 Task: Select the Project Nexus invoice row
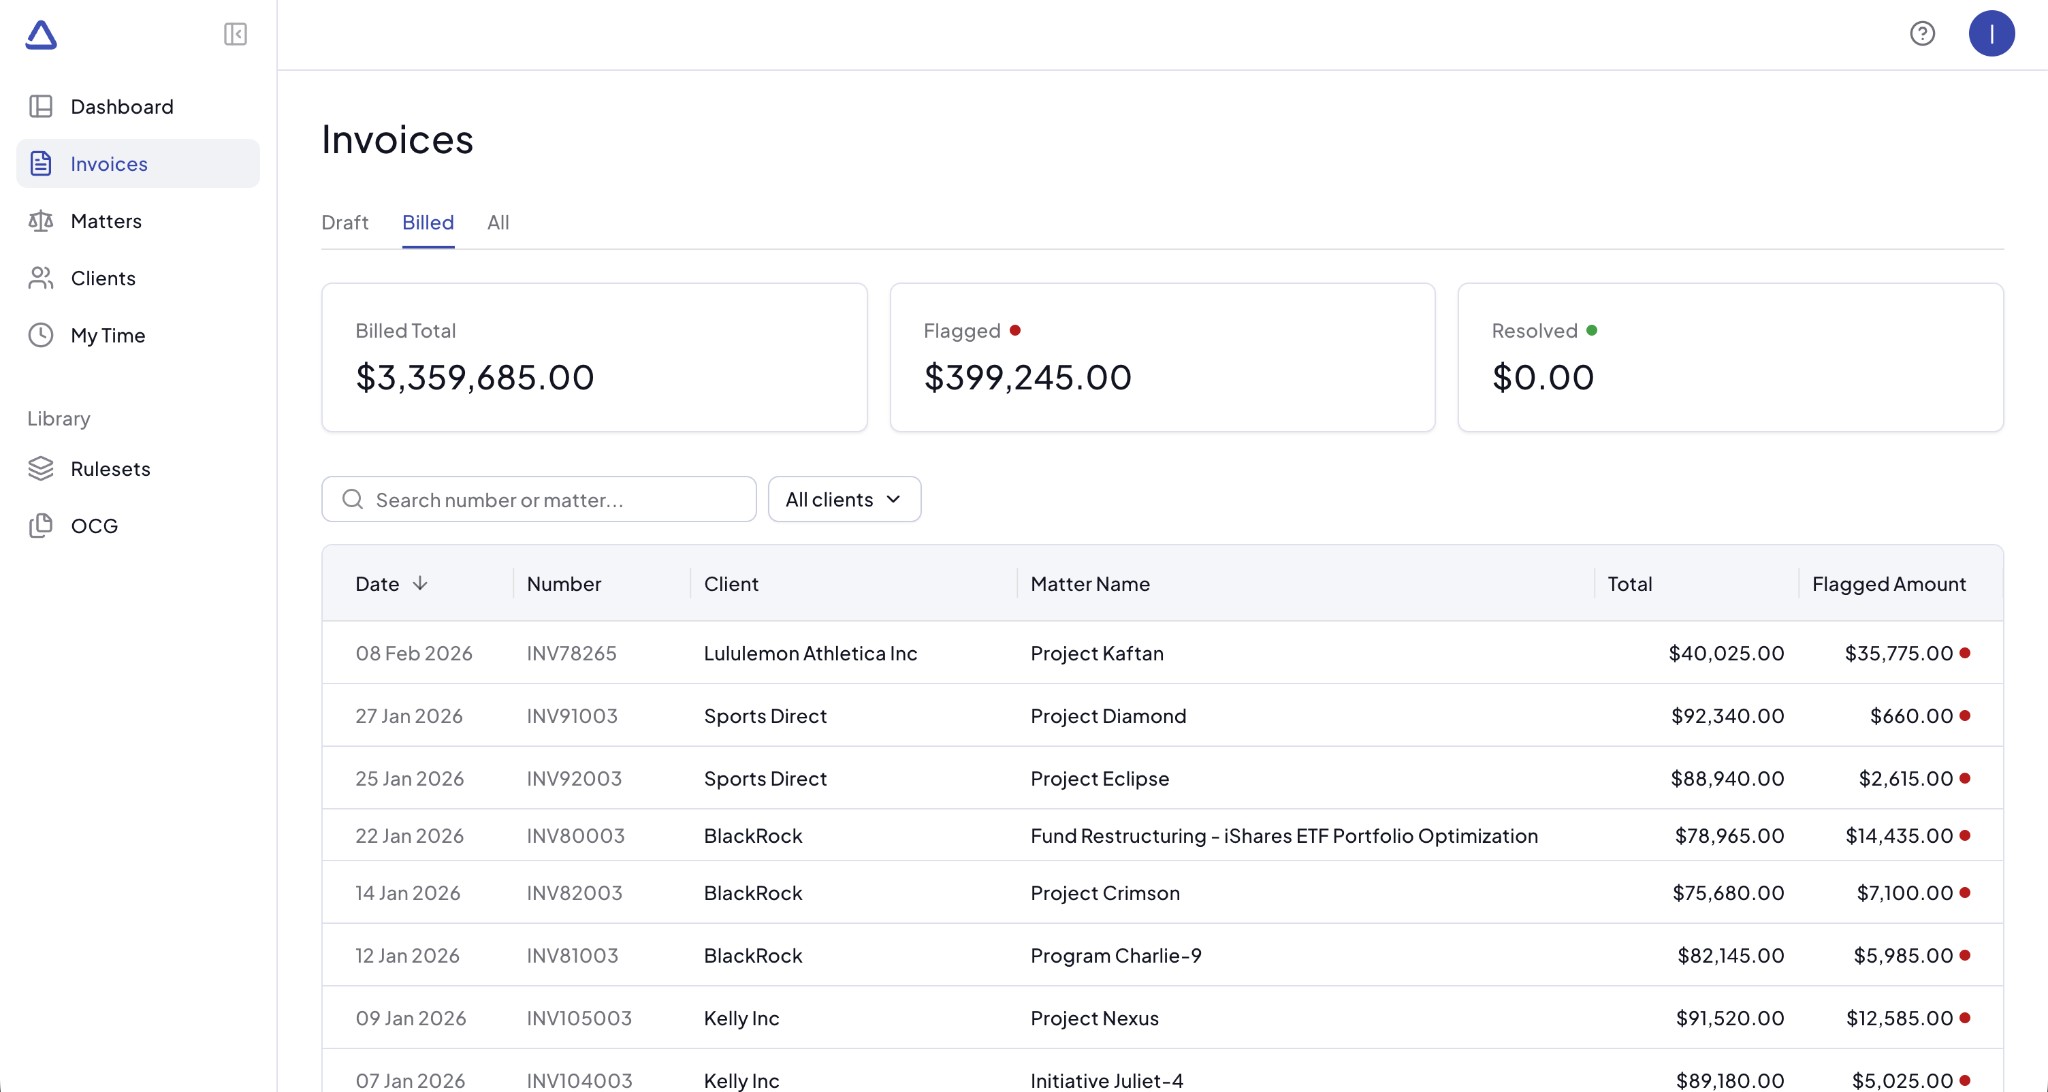tap(1100, 1017)
